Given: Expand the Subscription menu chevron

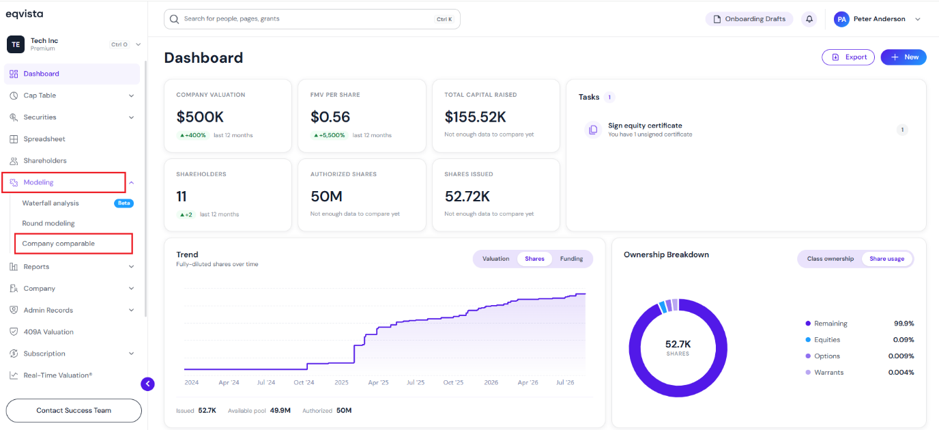Looking at the screenshot, I should point(131,354).
